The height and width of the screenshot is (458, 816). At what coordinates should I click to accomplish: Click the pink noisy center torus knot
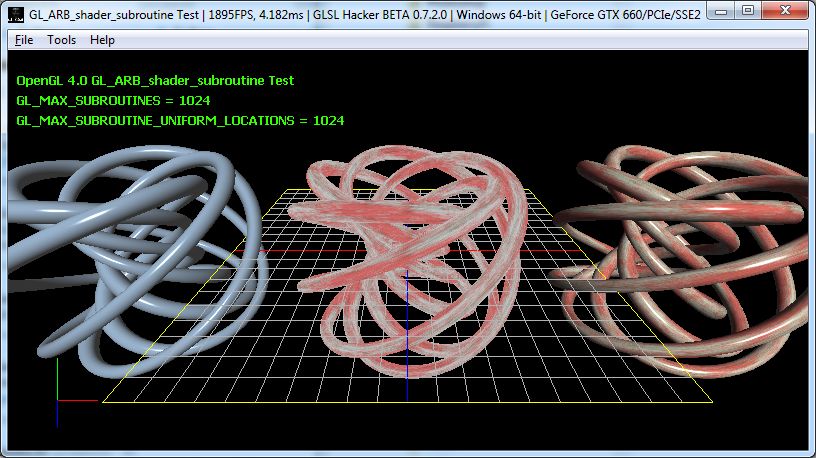tap(409, 260)
